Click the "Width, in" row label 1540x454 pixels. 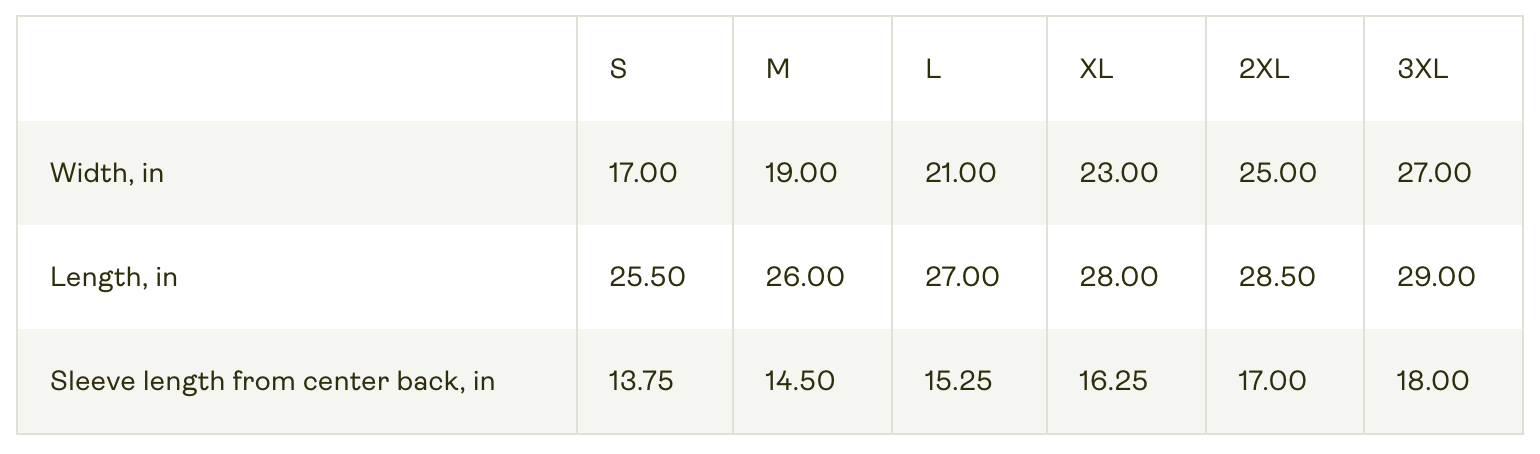[107, 174]
